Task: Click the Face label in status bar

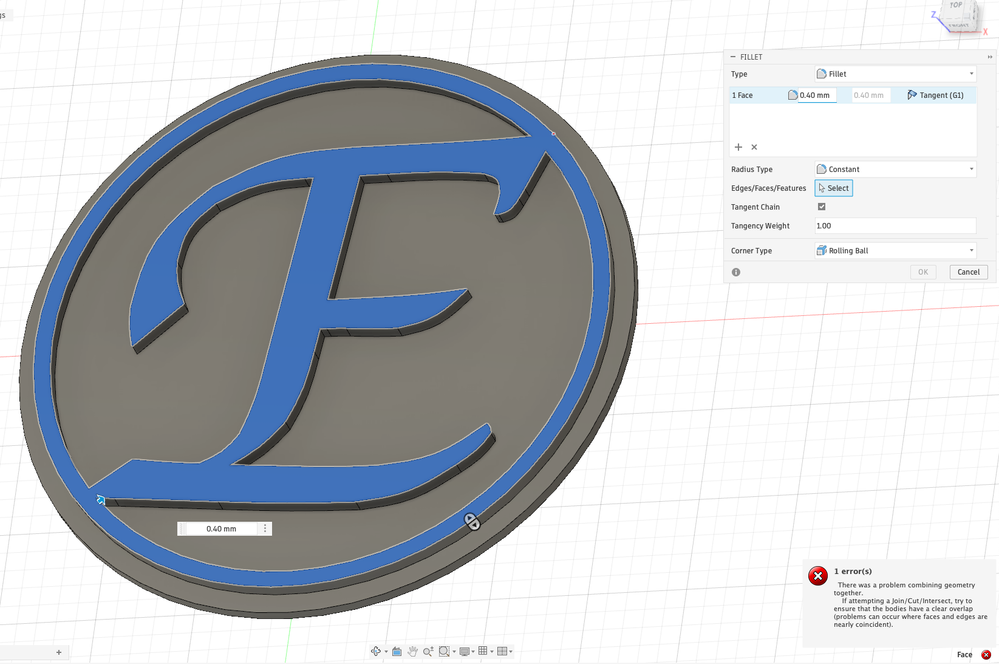Action: (x=965, y=654)
